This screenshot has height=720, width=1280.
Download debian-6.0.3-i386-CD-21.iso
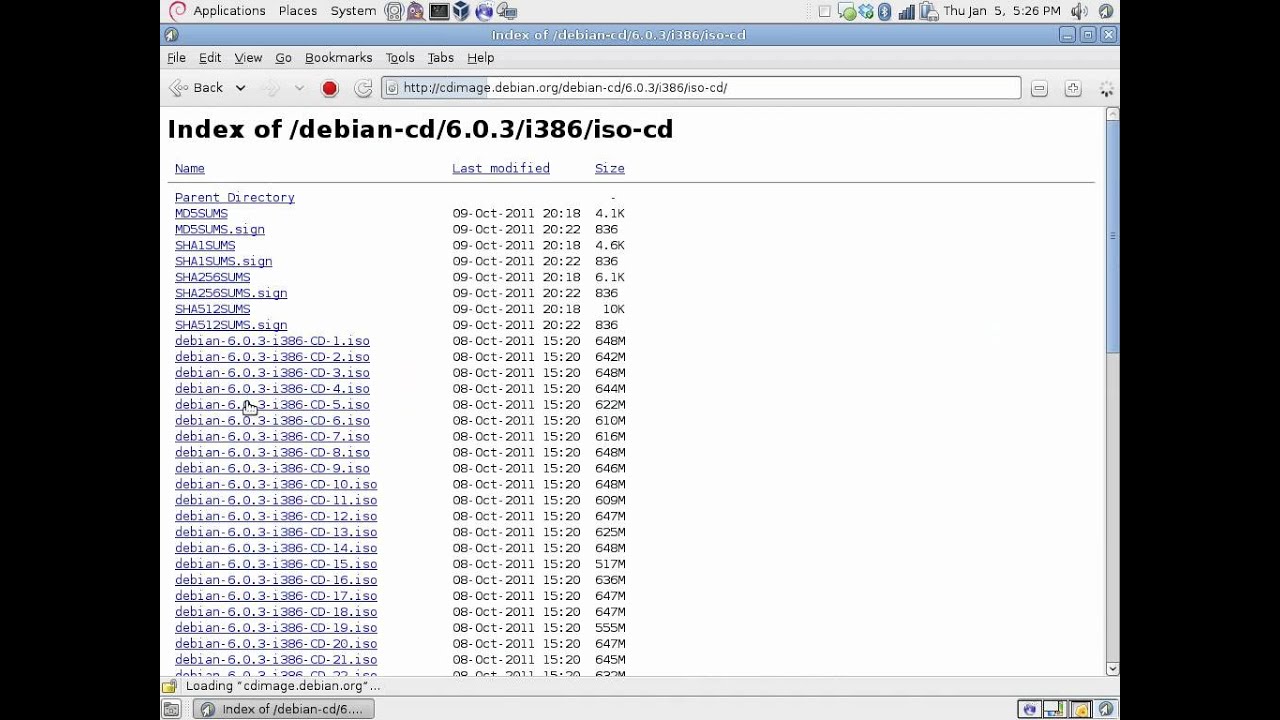pyautogui.click(x=276, y=660)
